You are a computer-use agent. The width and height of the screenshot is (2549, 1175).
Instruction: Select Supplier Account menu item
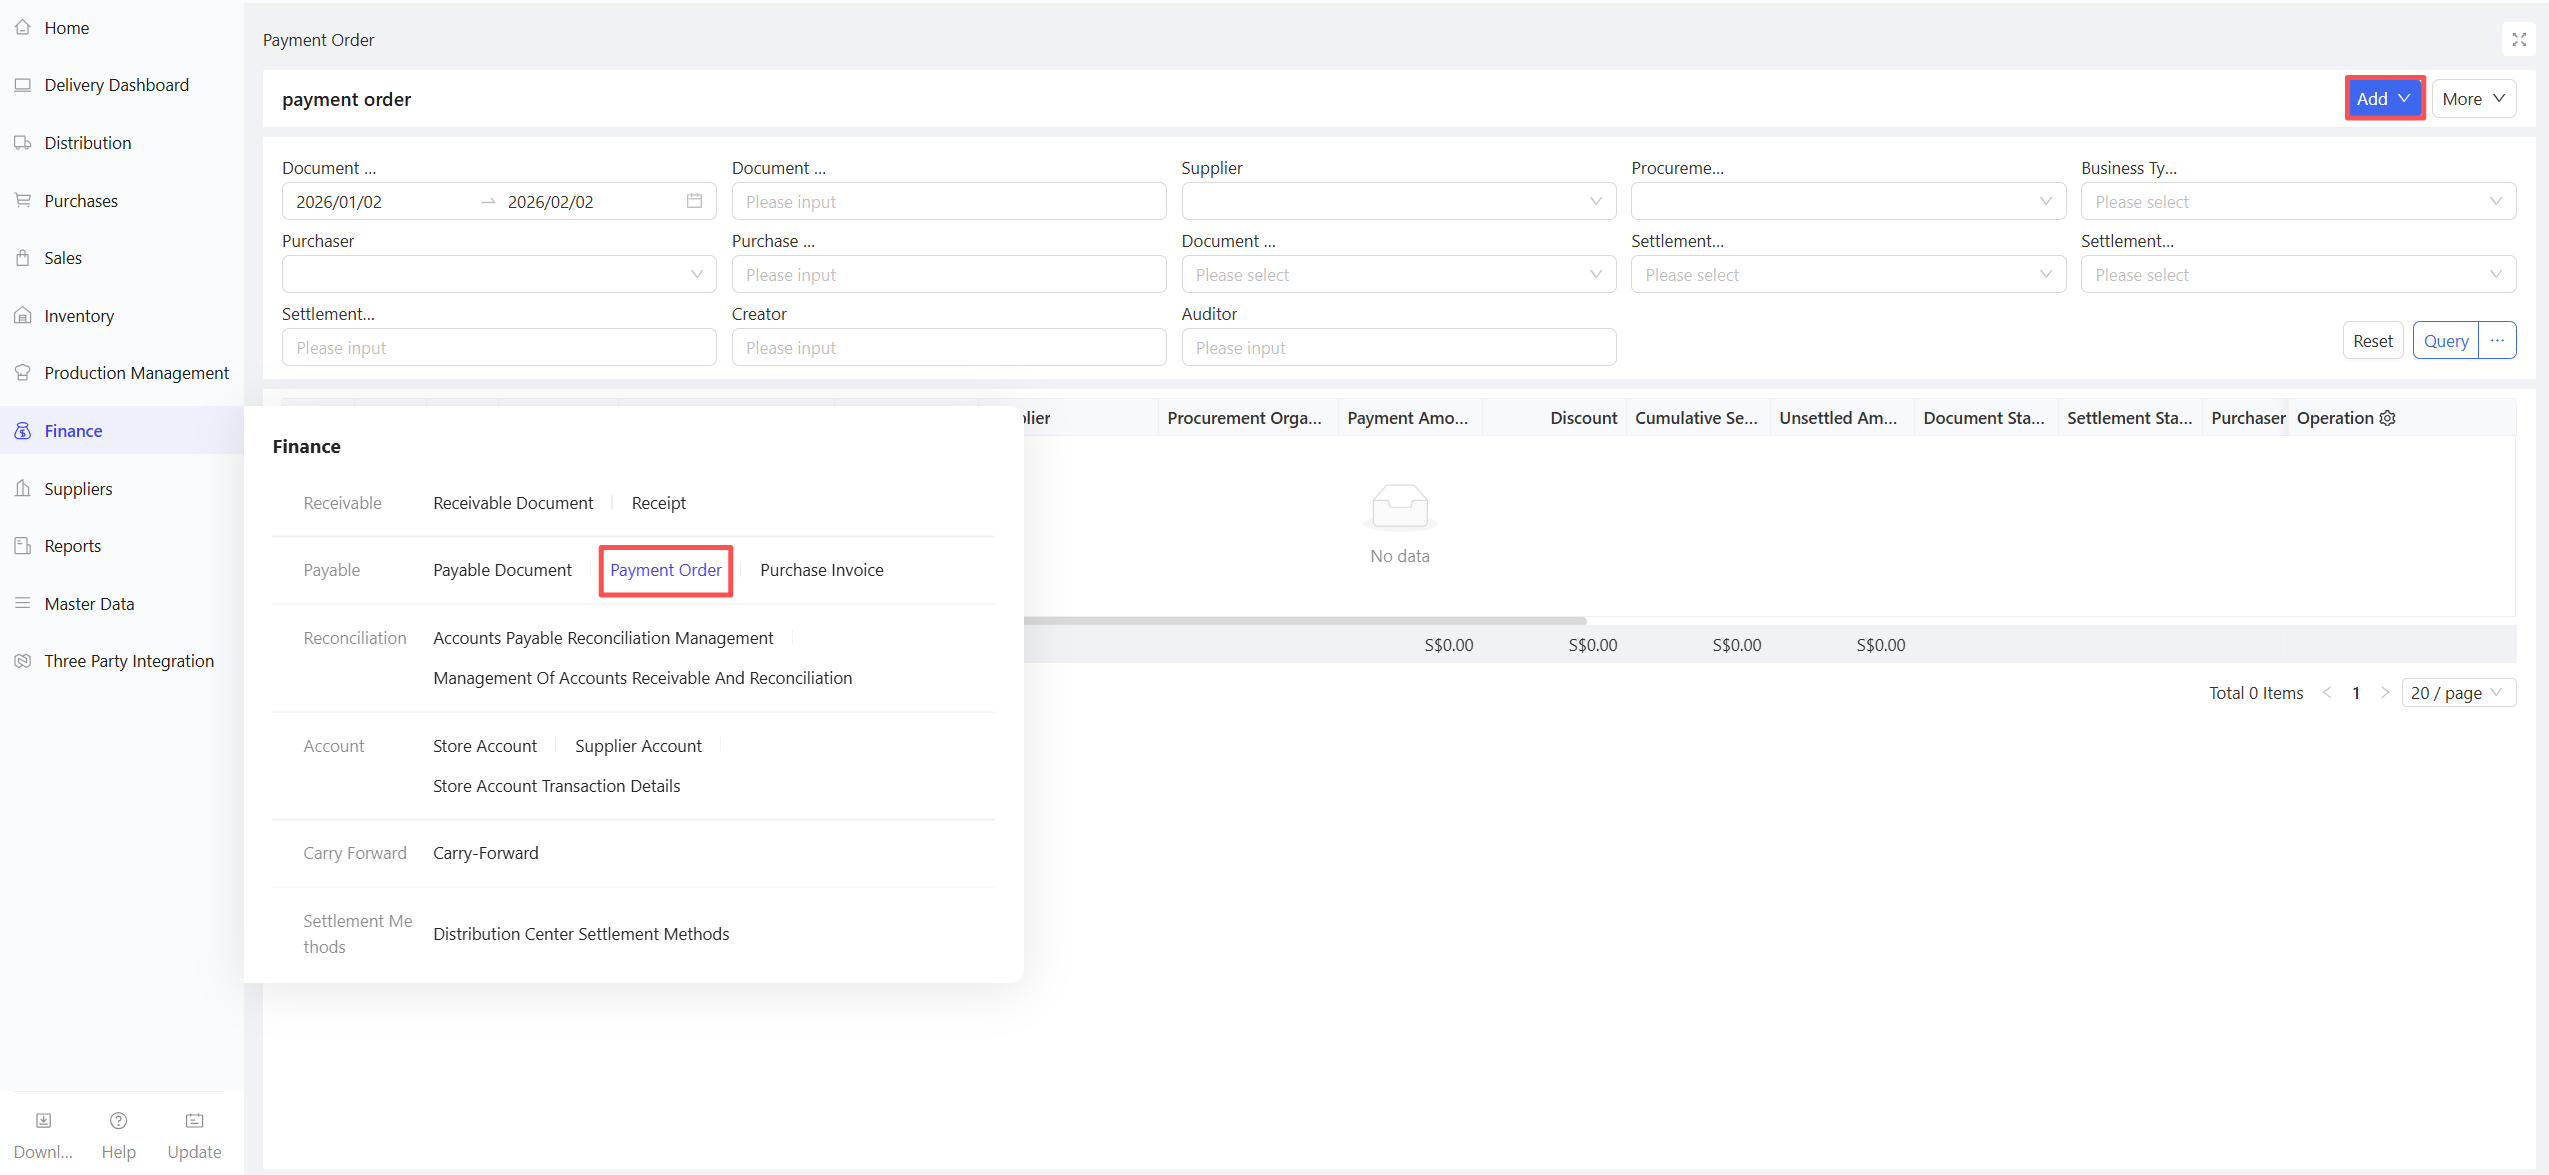coord(638,746)
